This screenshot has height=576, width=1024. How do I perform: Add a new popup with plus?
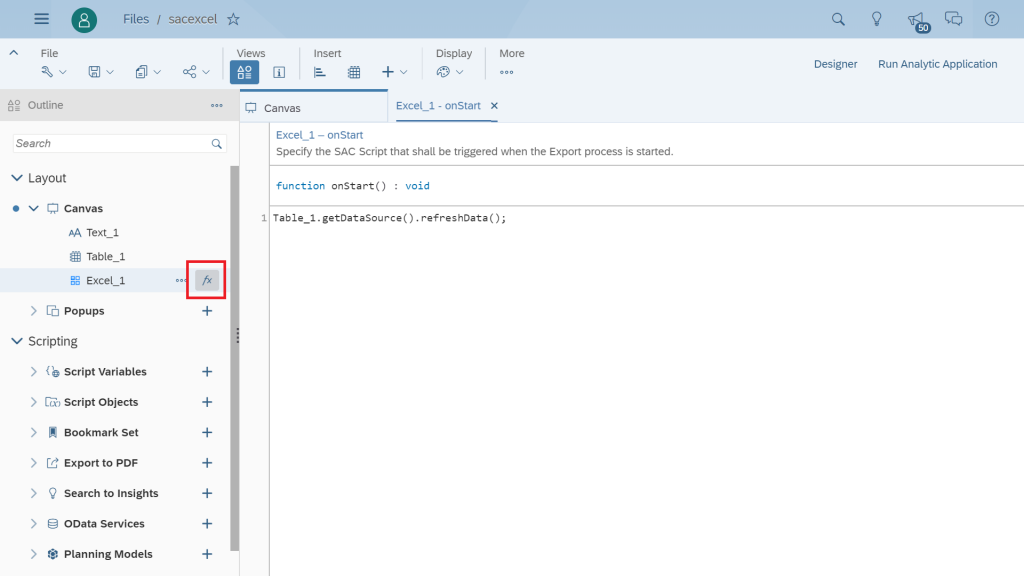pyautogui.click(x=207, y=311)
